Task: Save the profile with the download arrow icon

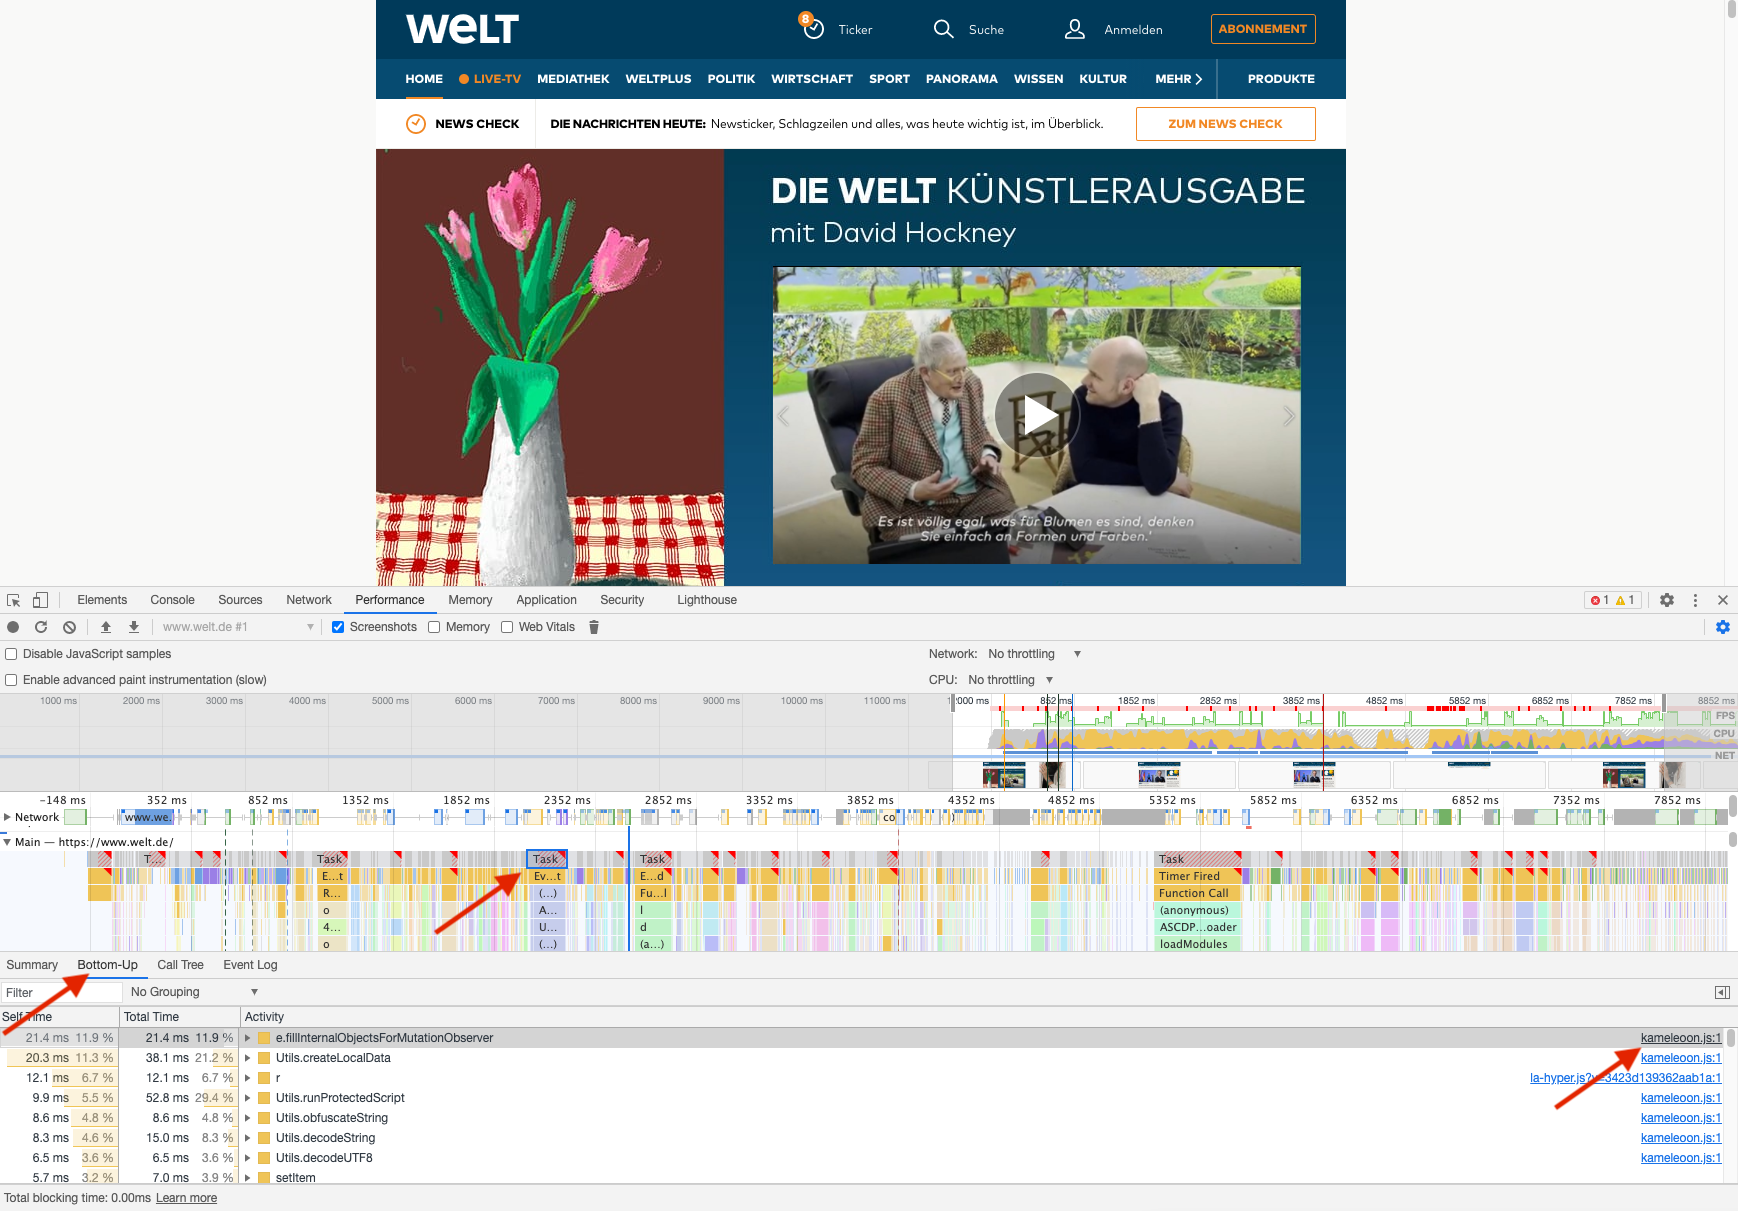Action: pos(134,627)
